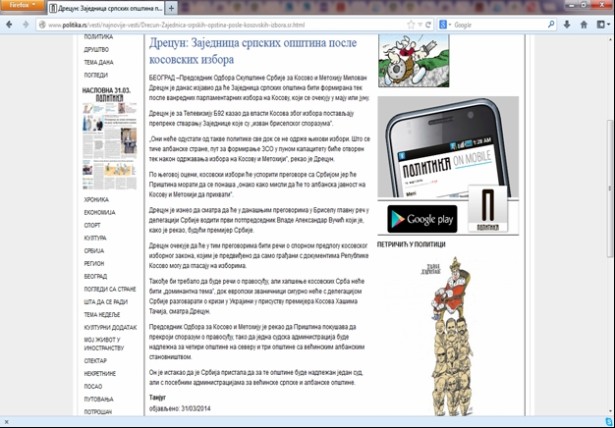Click the magnifier search icon

[x=551, y=24]
